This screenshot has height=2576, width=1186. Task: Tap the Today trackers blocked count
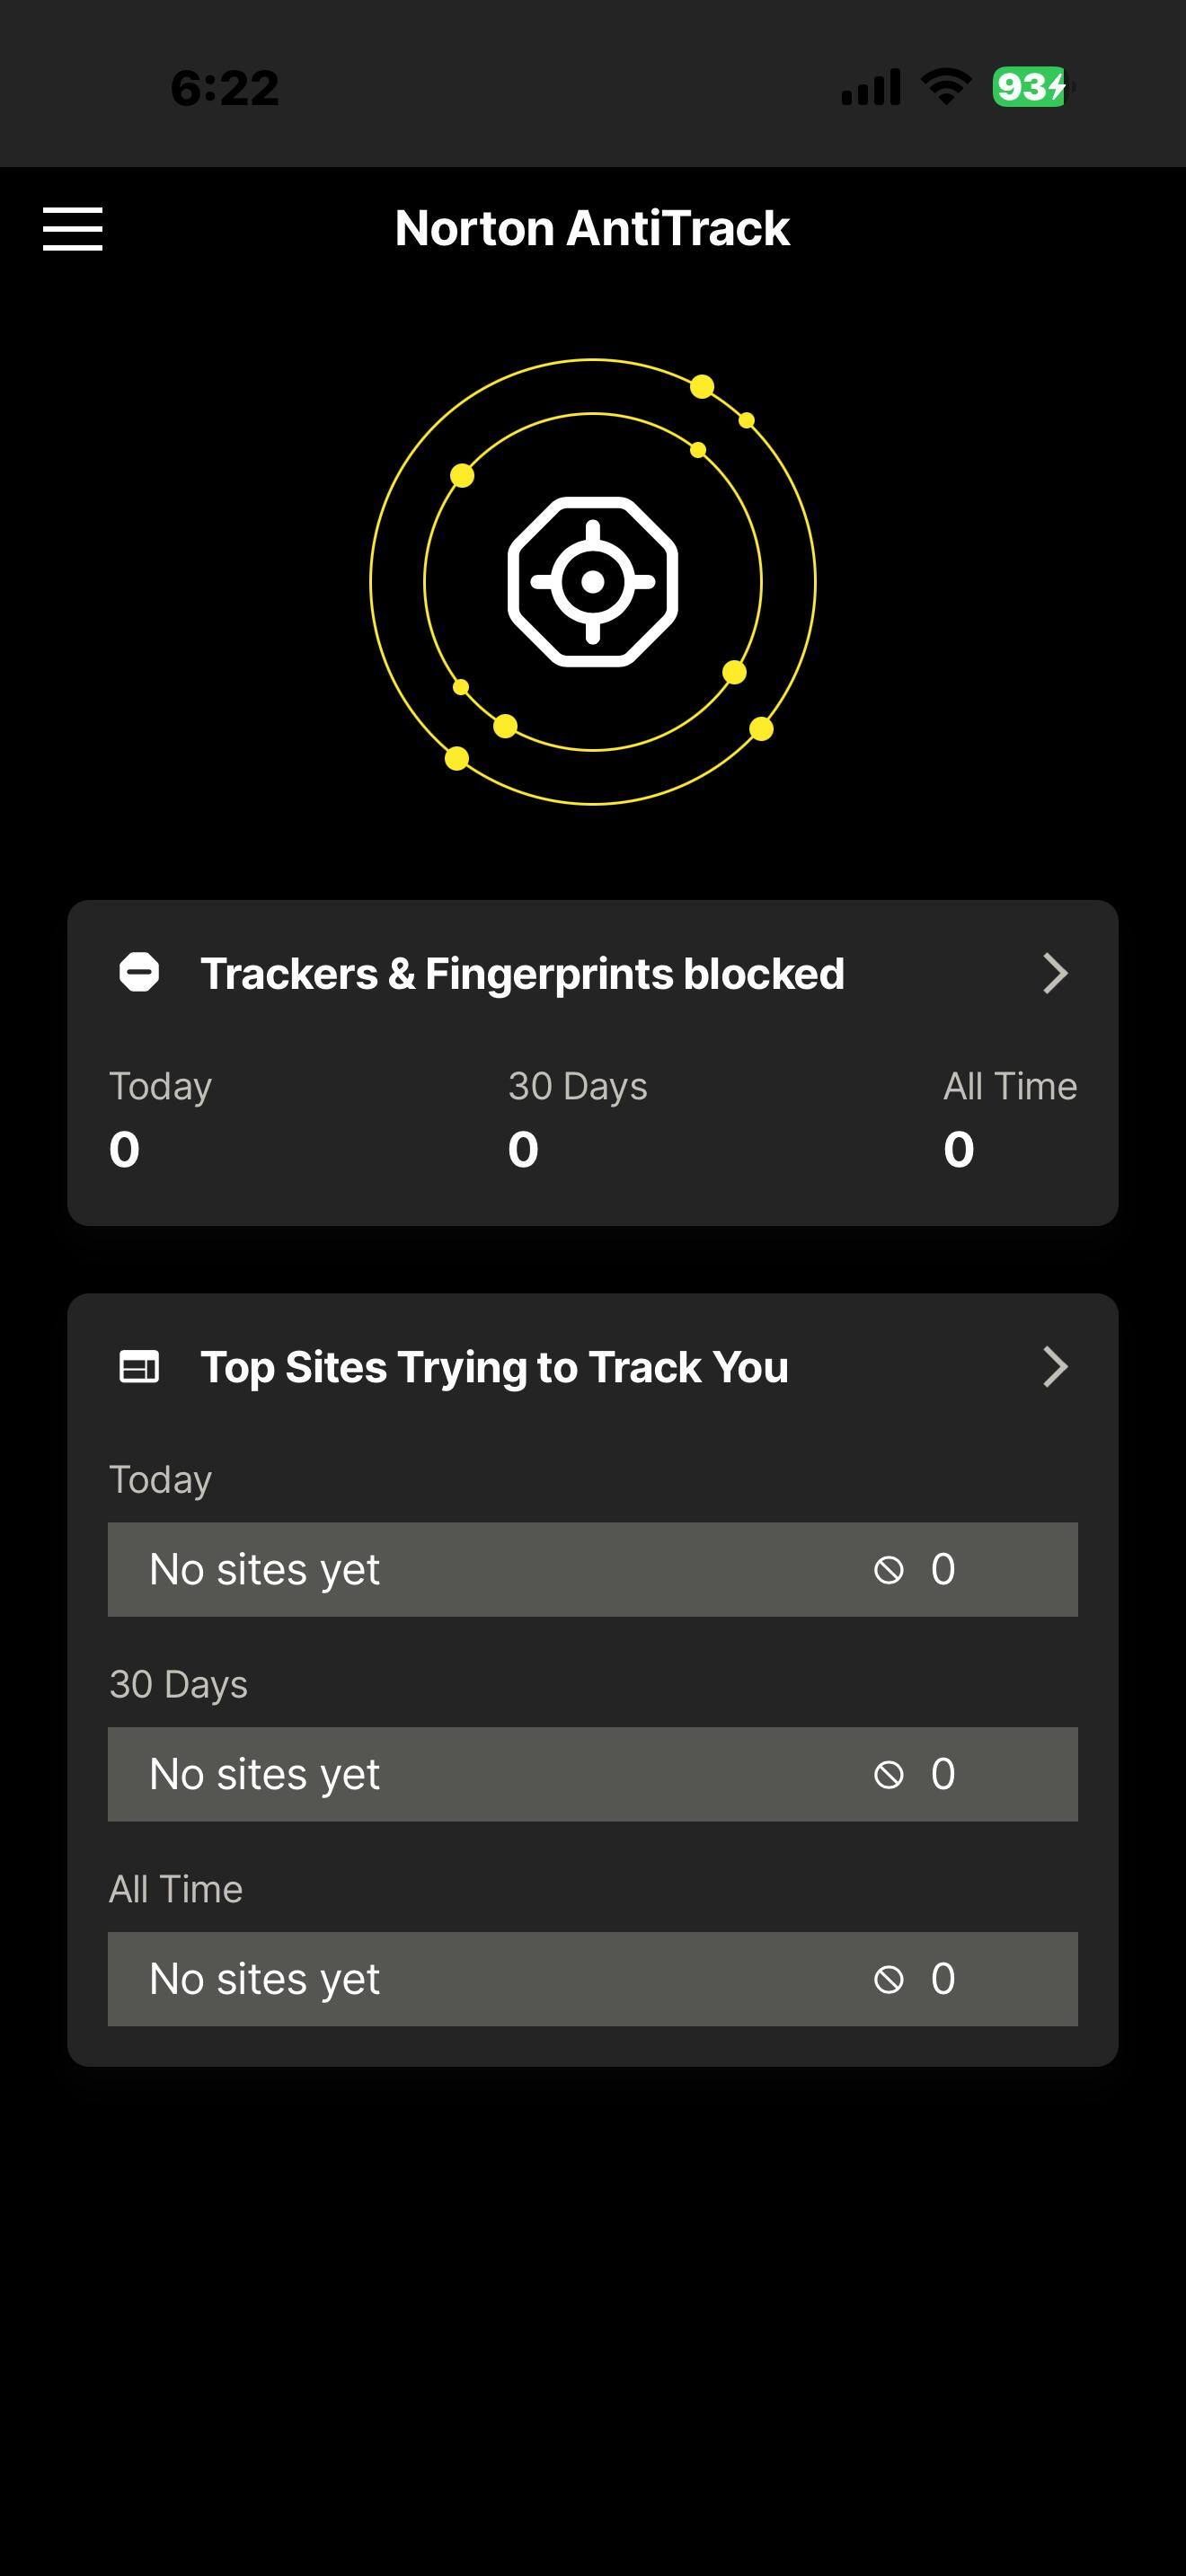coord(125,1149)
